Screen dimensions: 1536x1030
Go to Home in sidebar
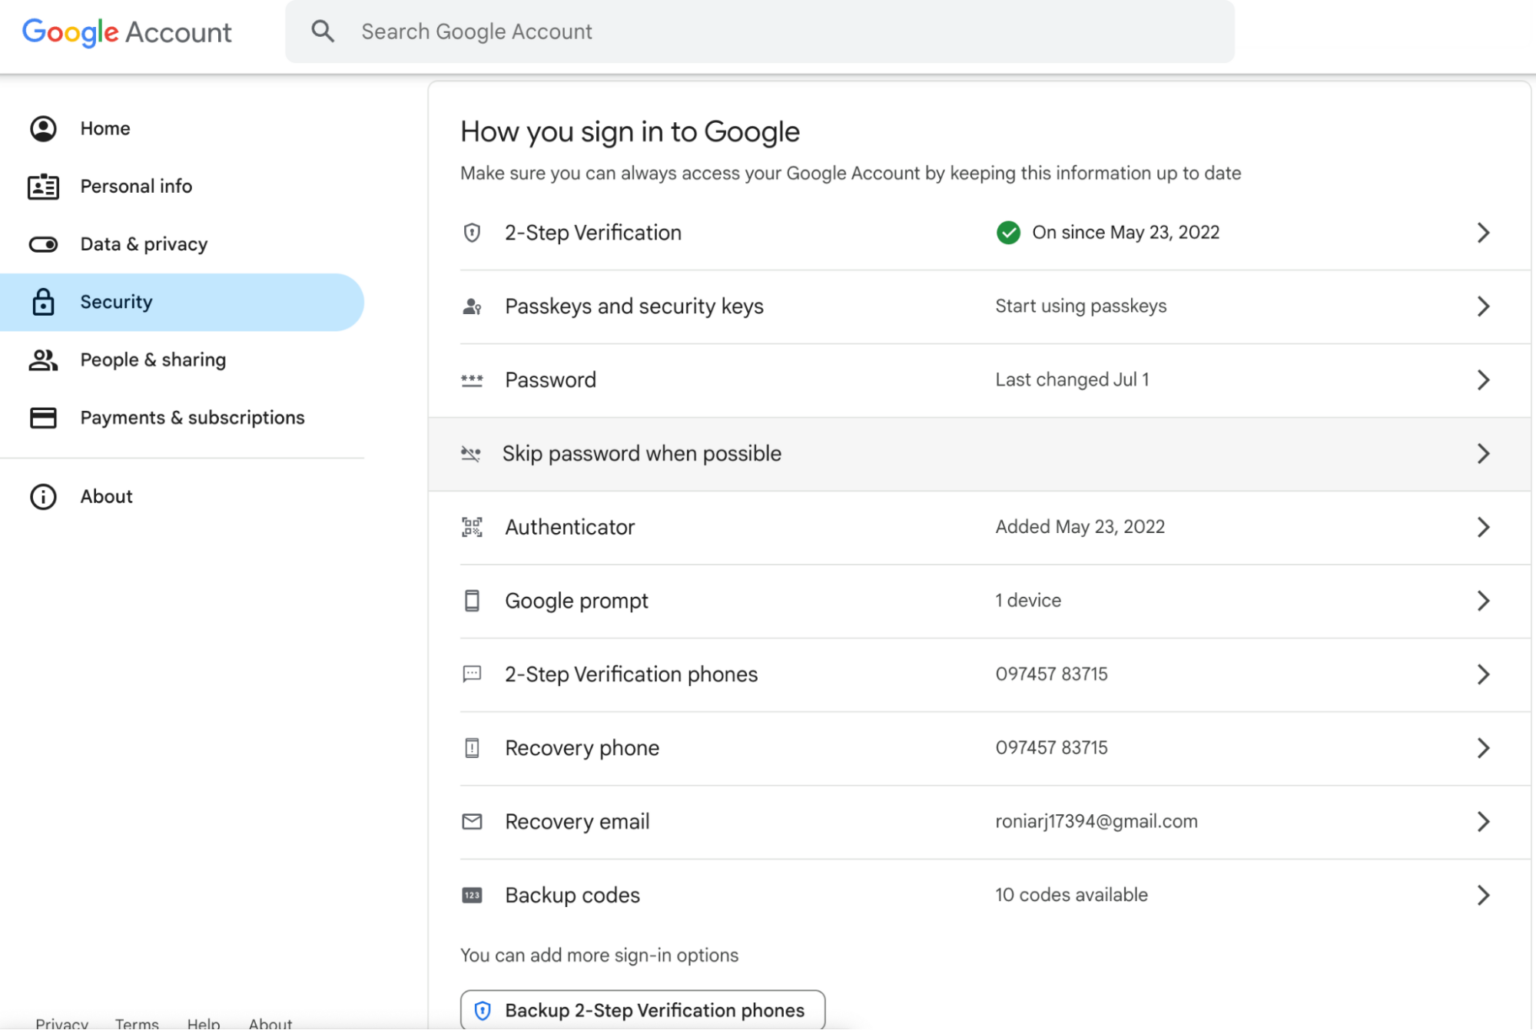pos(182,128)
